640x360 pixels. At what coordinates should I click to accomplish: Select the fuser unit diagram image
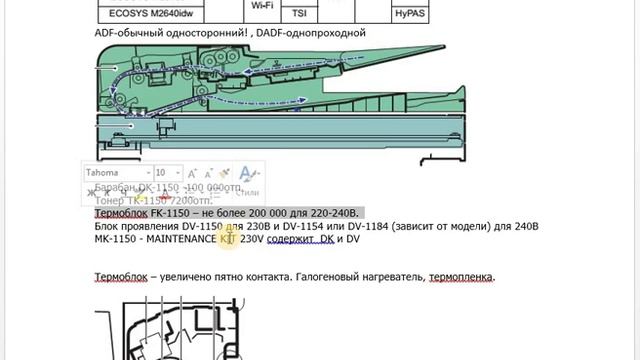pos(170,329)
